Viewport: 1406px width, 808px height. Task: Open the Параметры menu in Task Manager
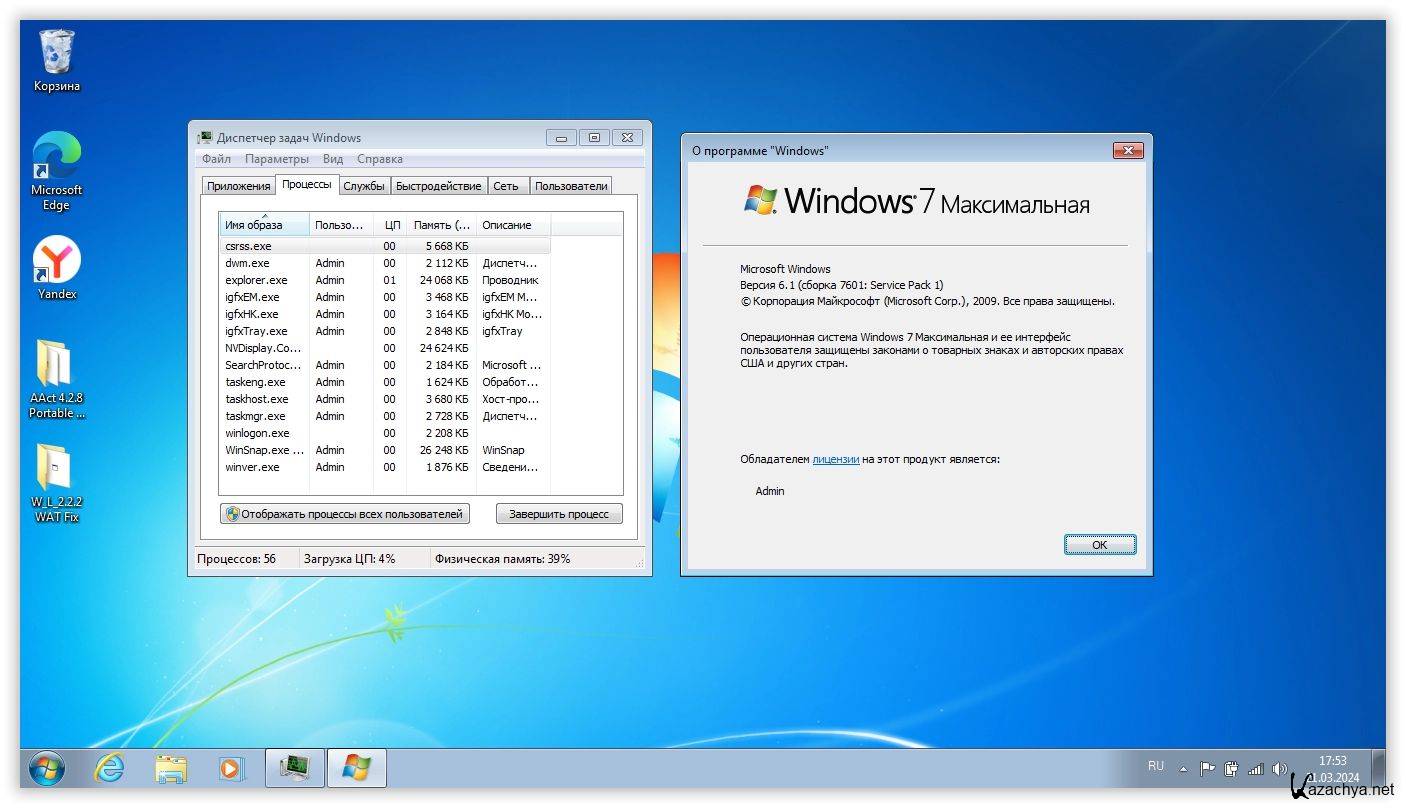pos(277,159)
